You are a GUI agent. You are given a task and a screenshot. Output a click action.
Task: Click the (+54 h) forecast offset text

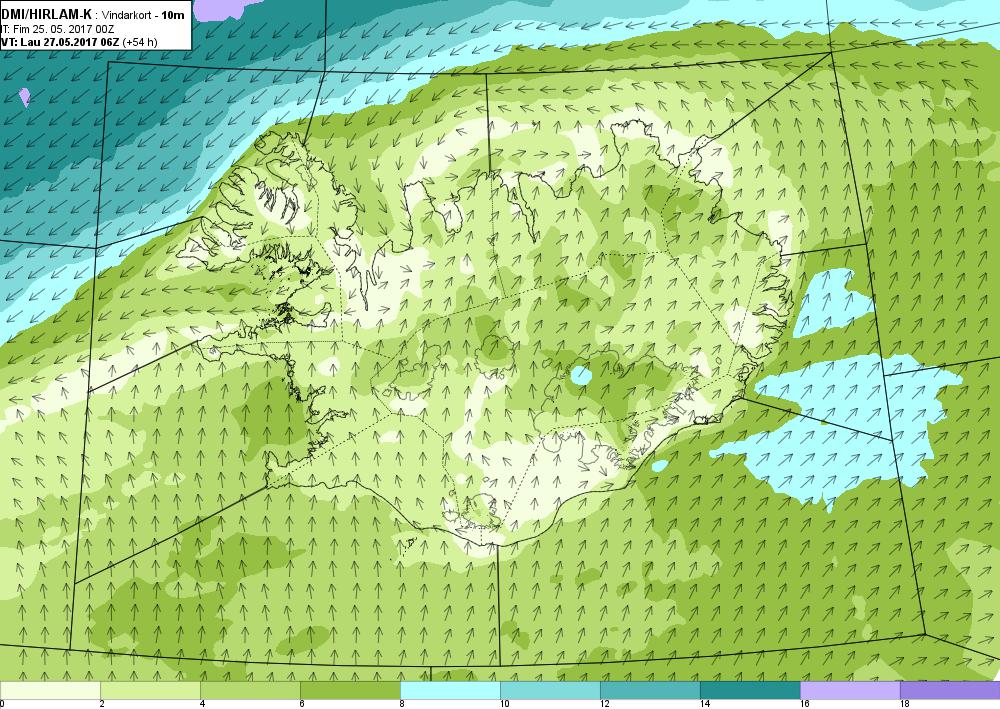140,42
